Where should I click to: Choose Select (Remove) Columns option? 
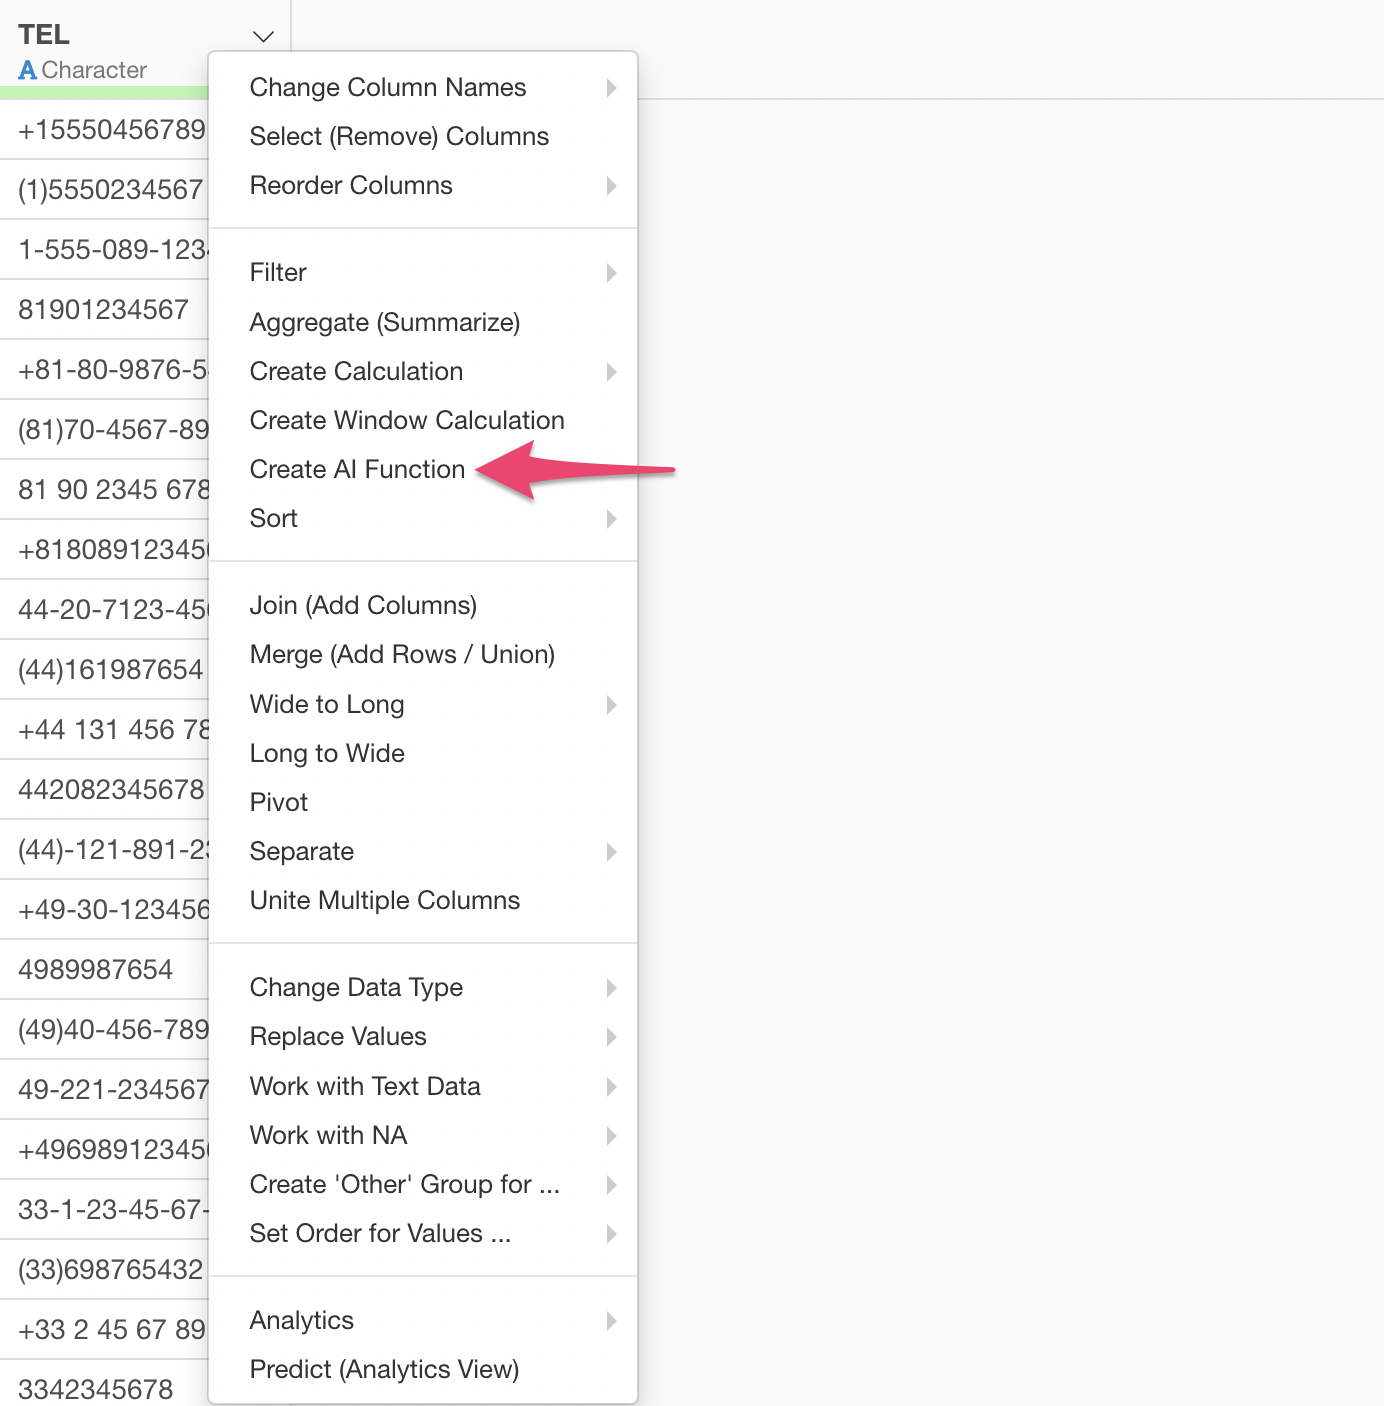point(399,137)
